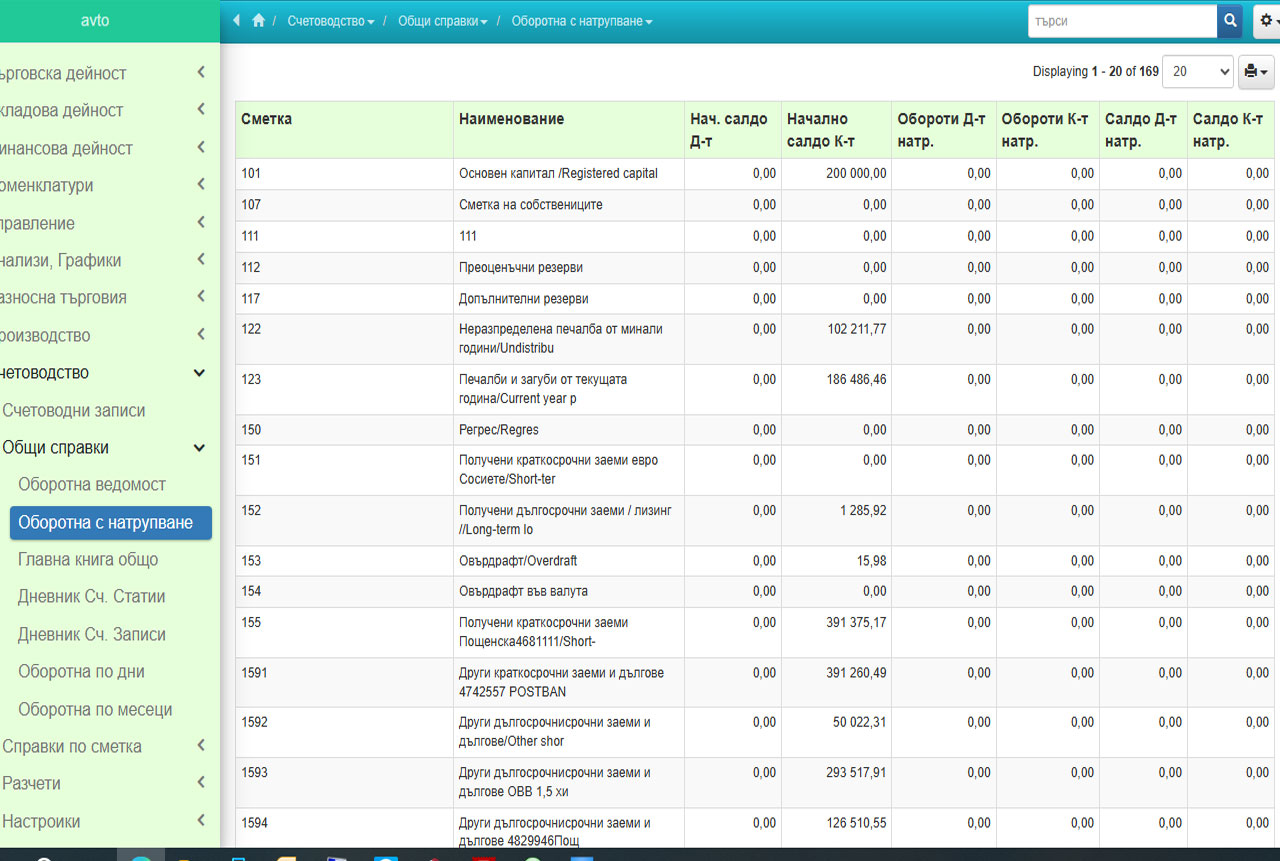Click account number 1594 cell
This screenshot has height=861, width=1280.
coord(344,827)
